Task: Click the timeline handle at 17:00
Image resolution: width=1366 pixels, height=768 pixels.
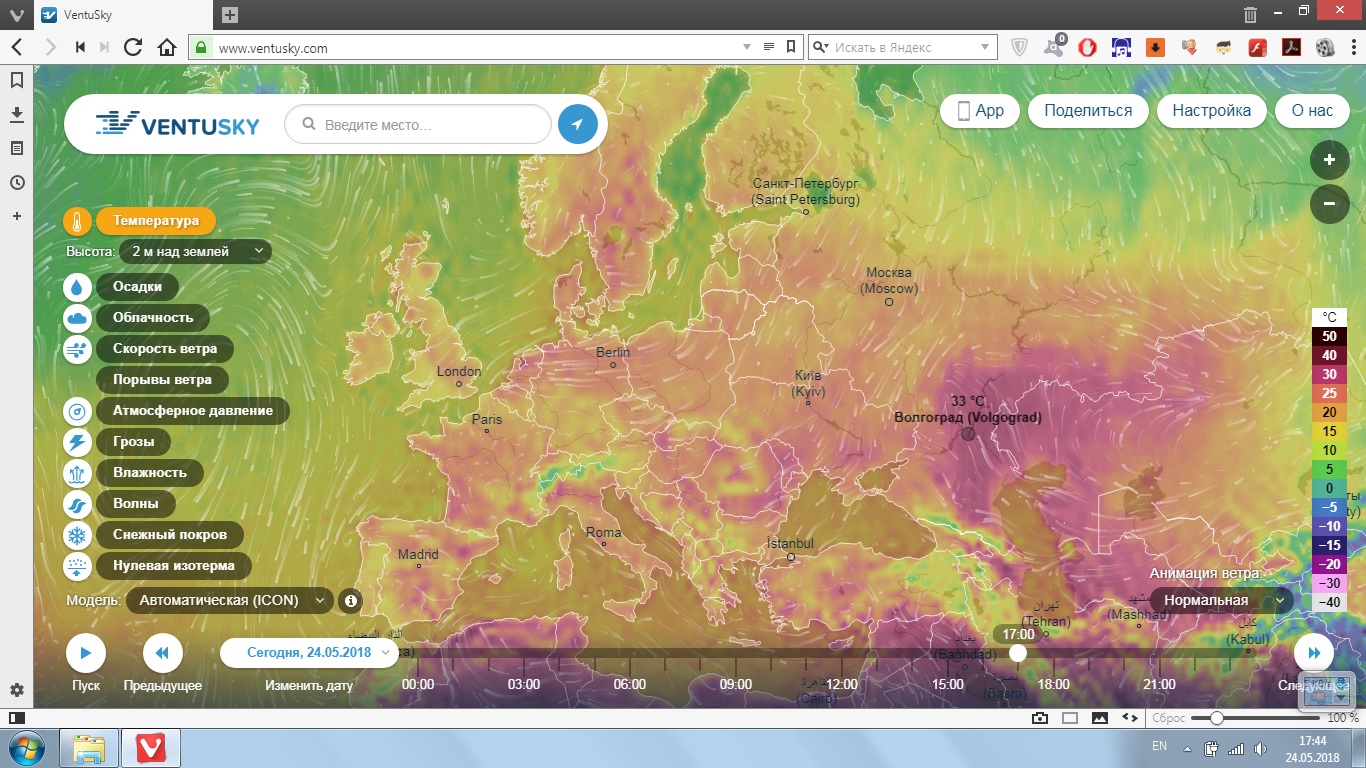Action: [x=1018, y=653]
